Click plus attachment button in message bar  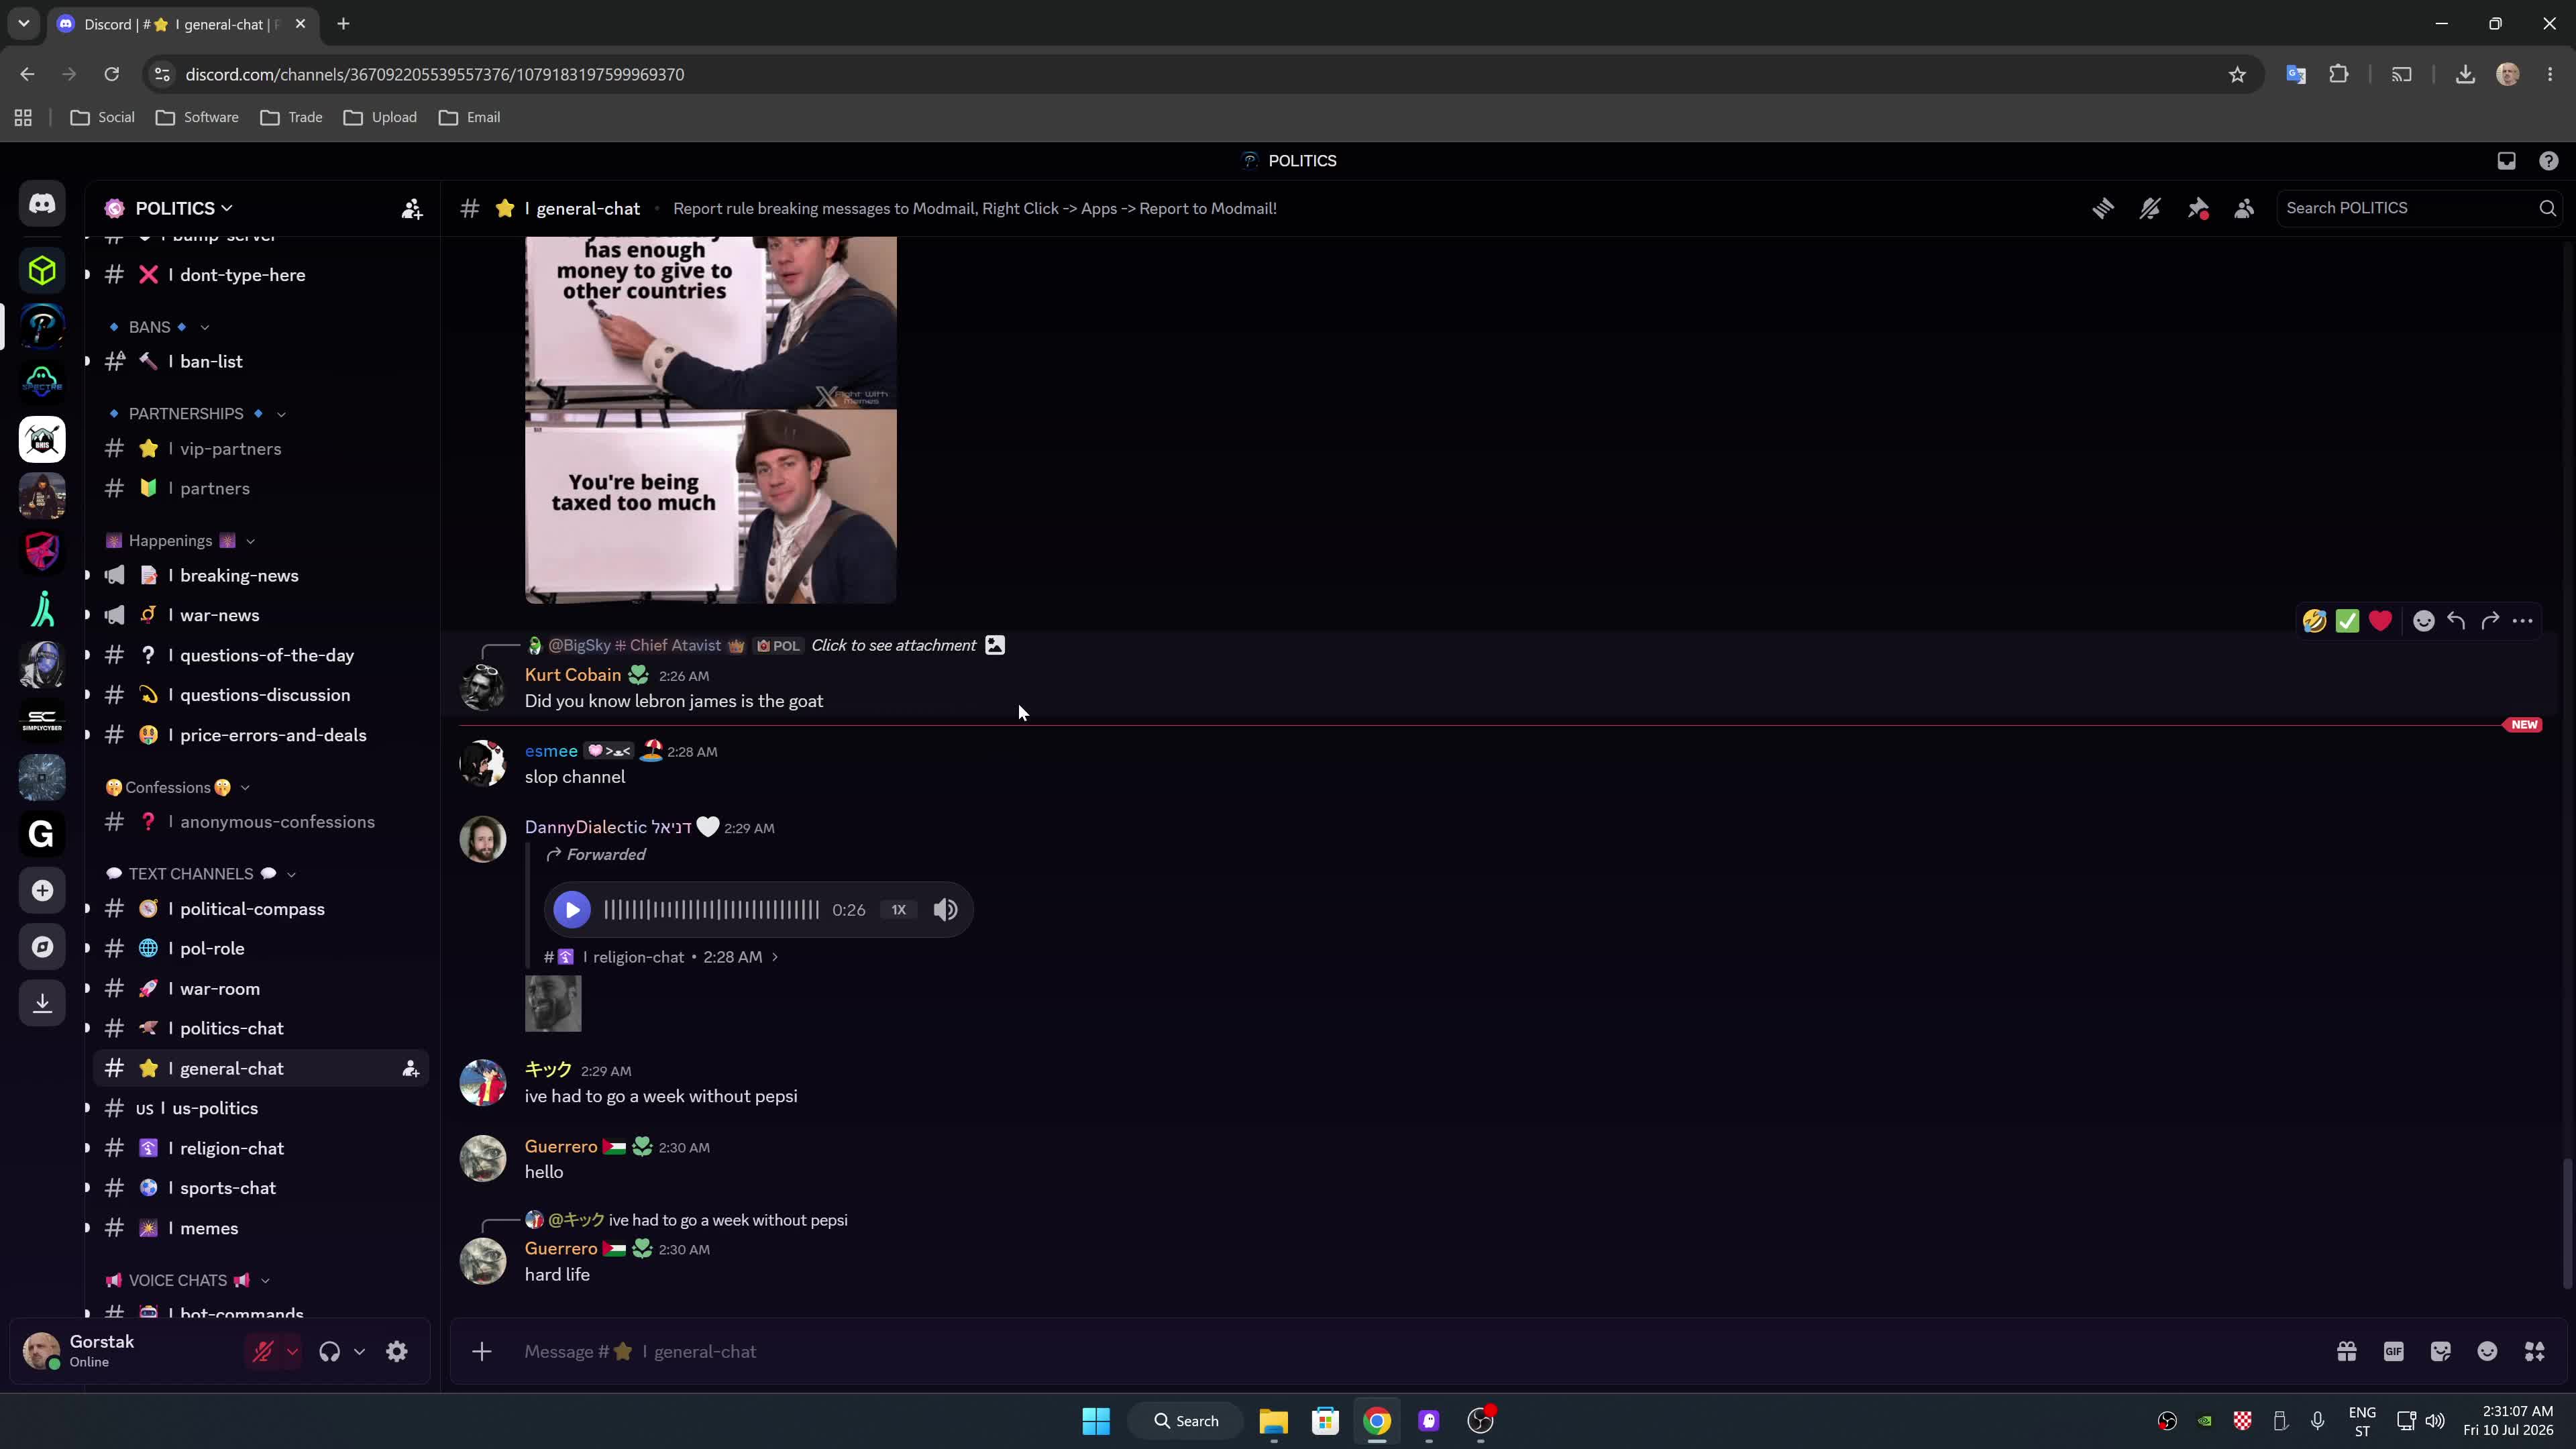482,1352
